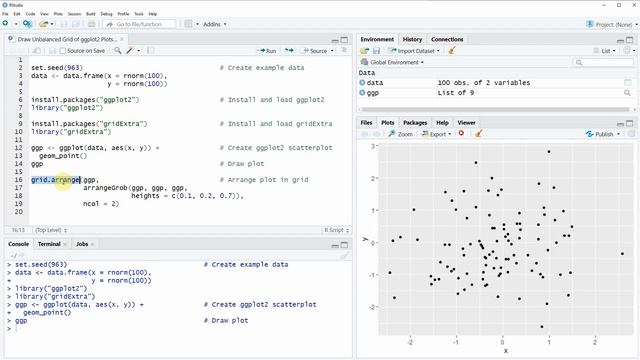Viewport: 640px width, 360px height.
Task: Open the Tools menu
Action: 139,14
